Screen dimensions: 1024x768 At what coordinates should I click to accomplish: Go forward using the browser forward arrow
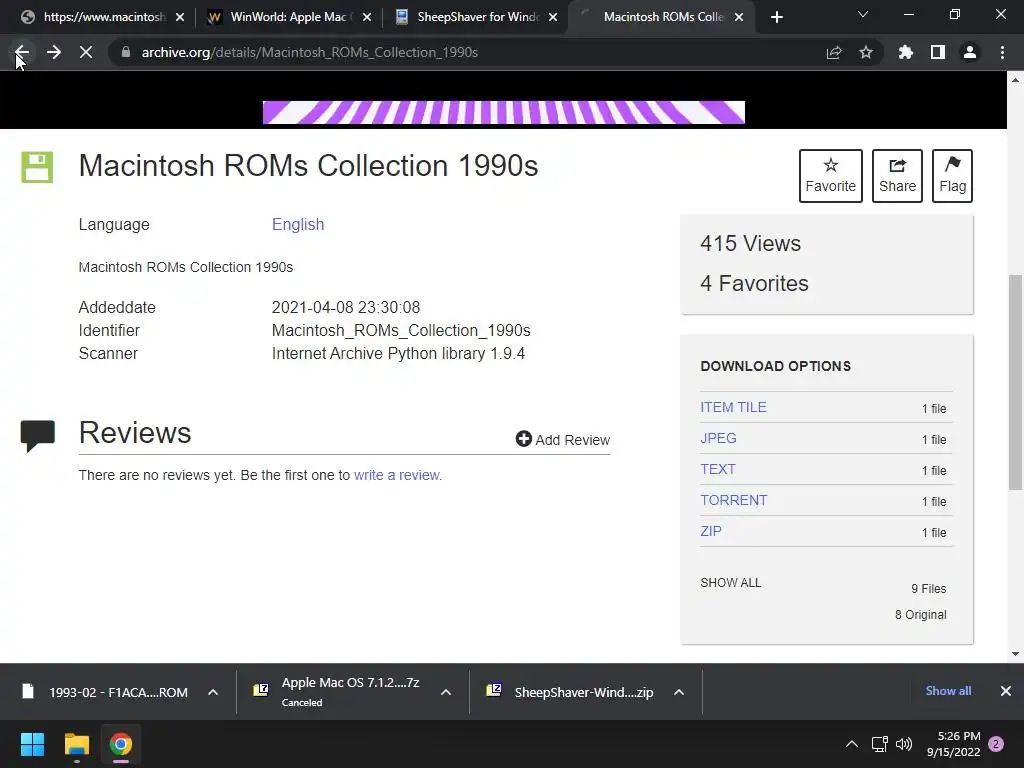point(54,52)
